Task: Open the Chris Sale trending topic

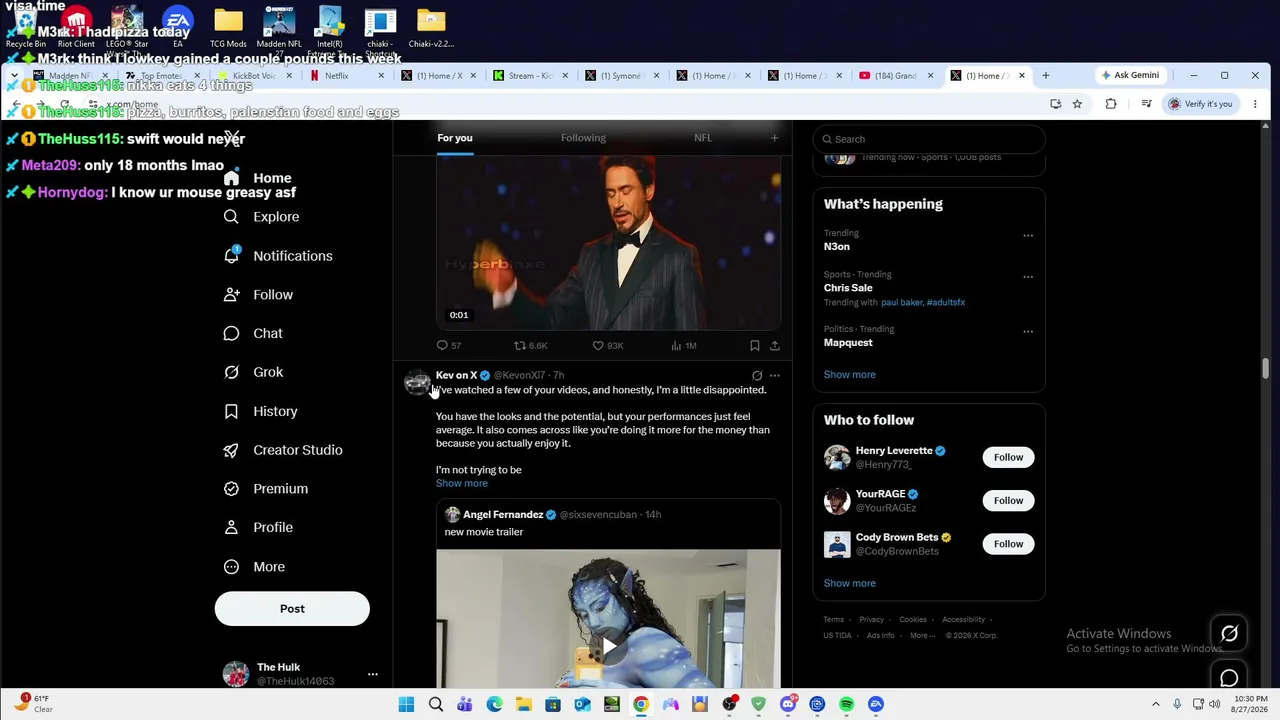Action: [848, 288]
